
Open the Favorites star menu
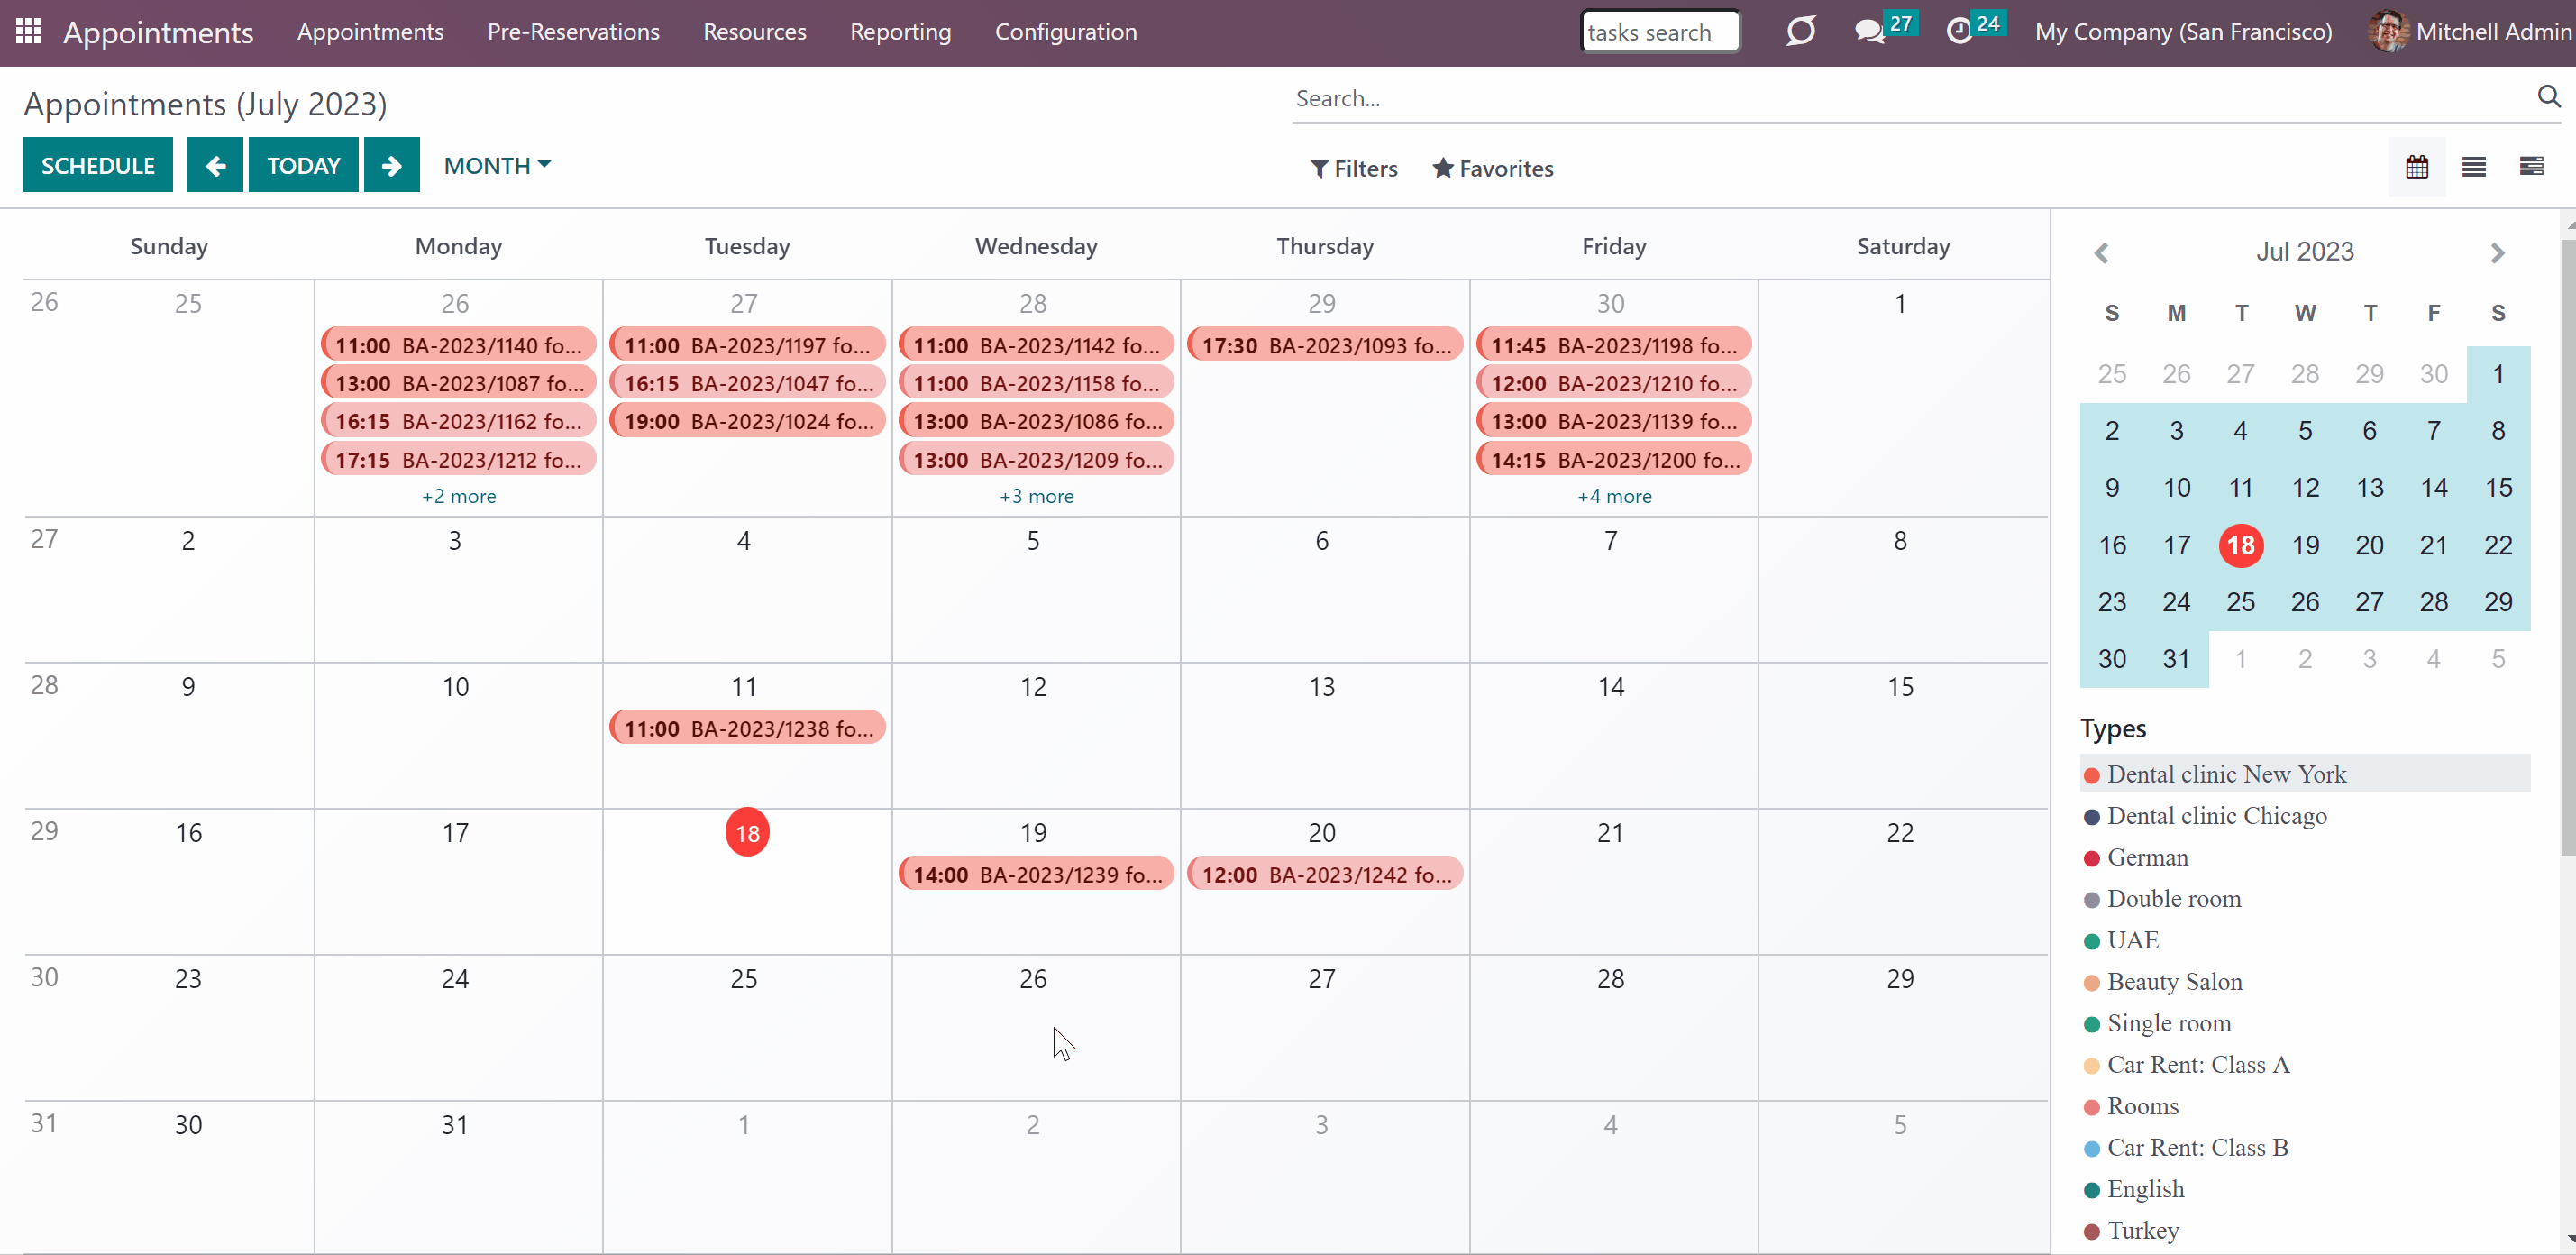coord(1492,168)
